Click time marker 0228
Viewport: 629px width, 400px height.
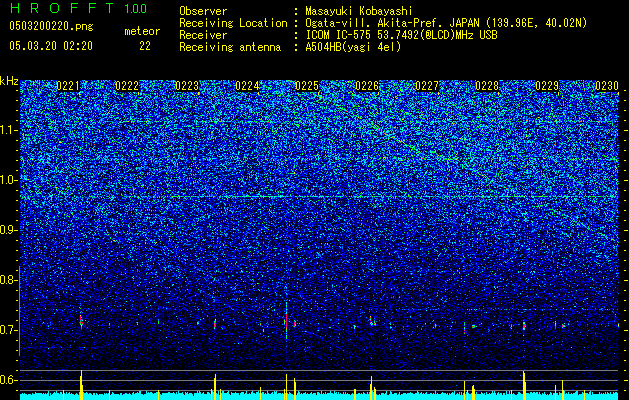[x=487, y=86]
